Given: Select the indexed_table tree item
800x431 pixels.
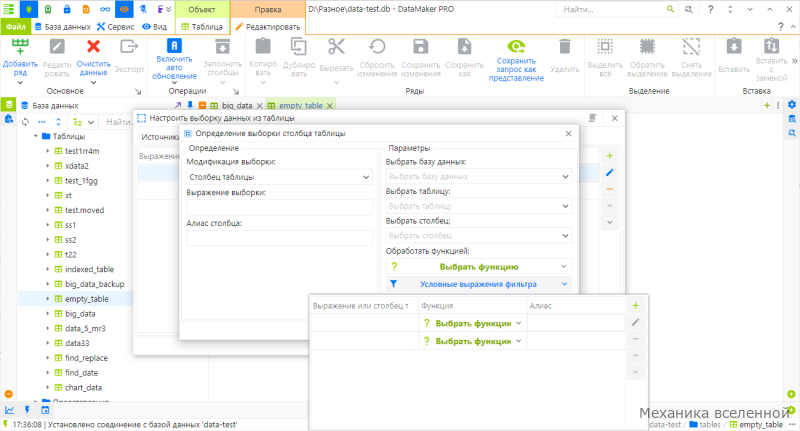Looking at the screenshot, I should (89, 269).
